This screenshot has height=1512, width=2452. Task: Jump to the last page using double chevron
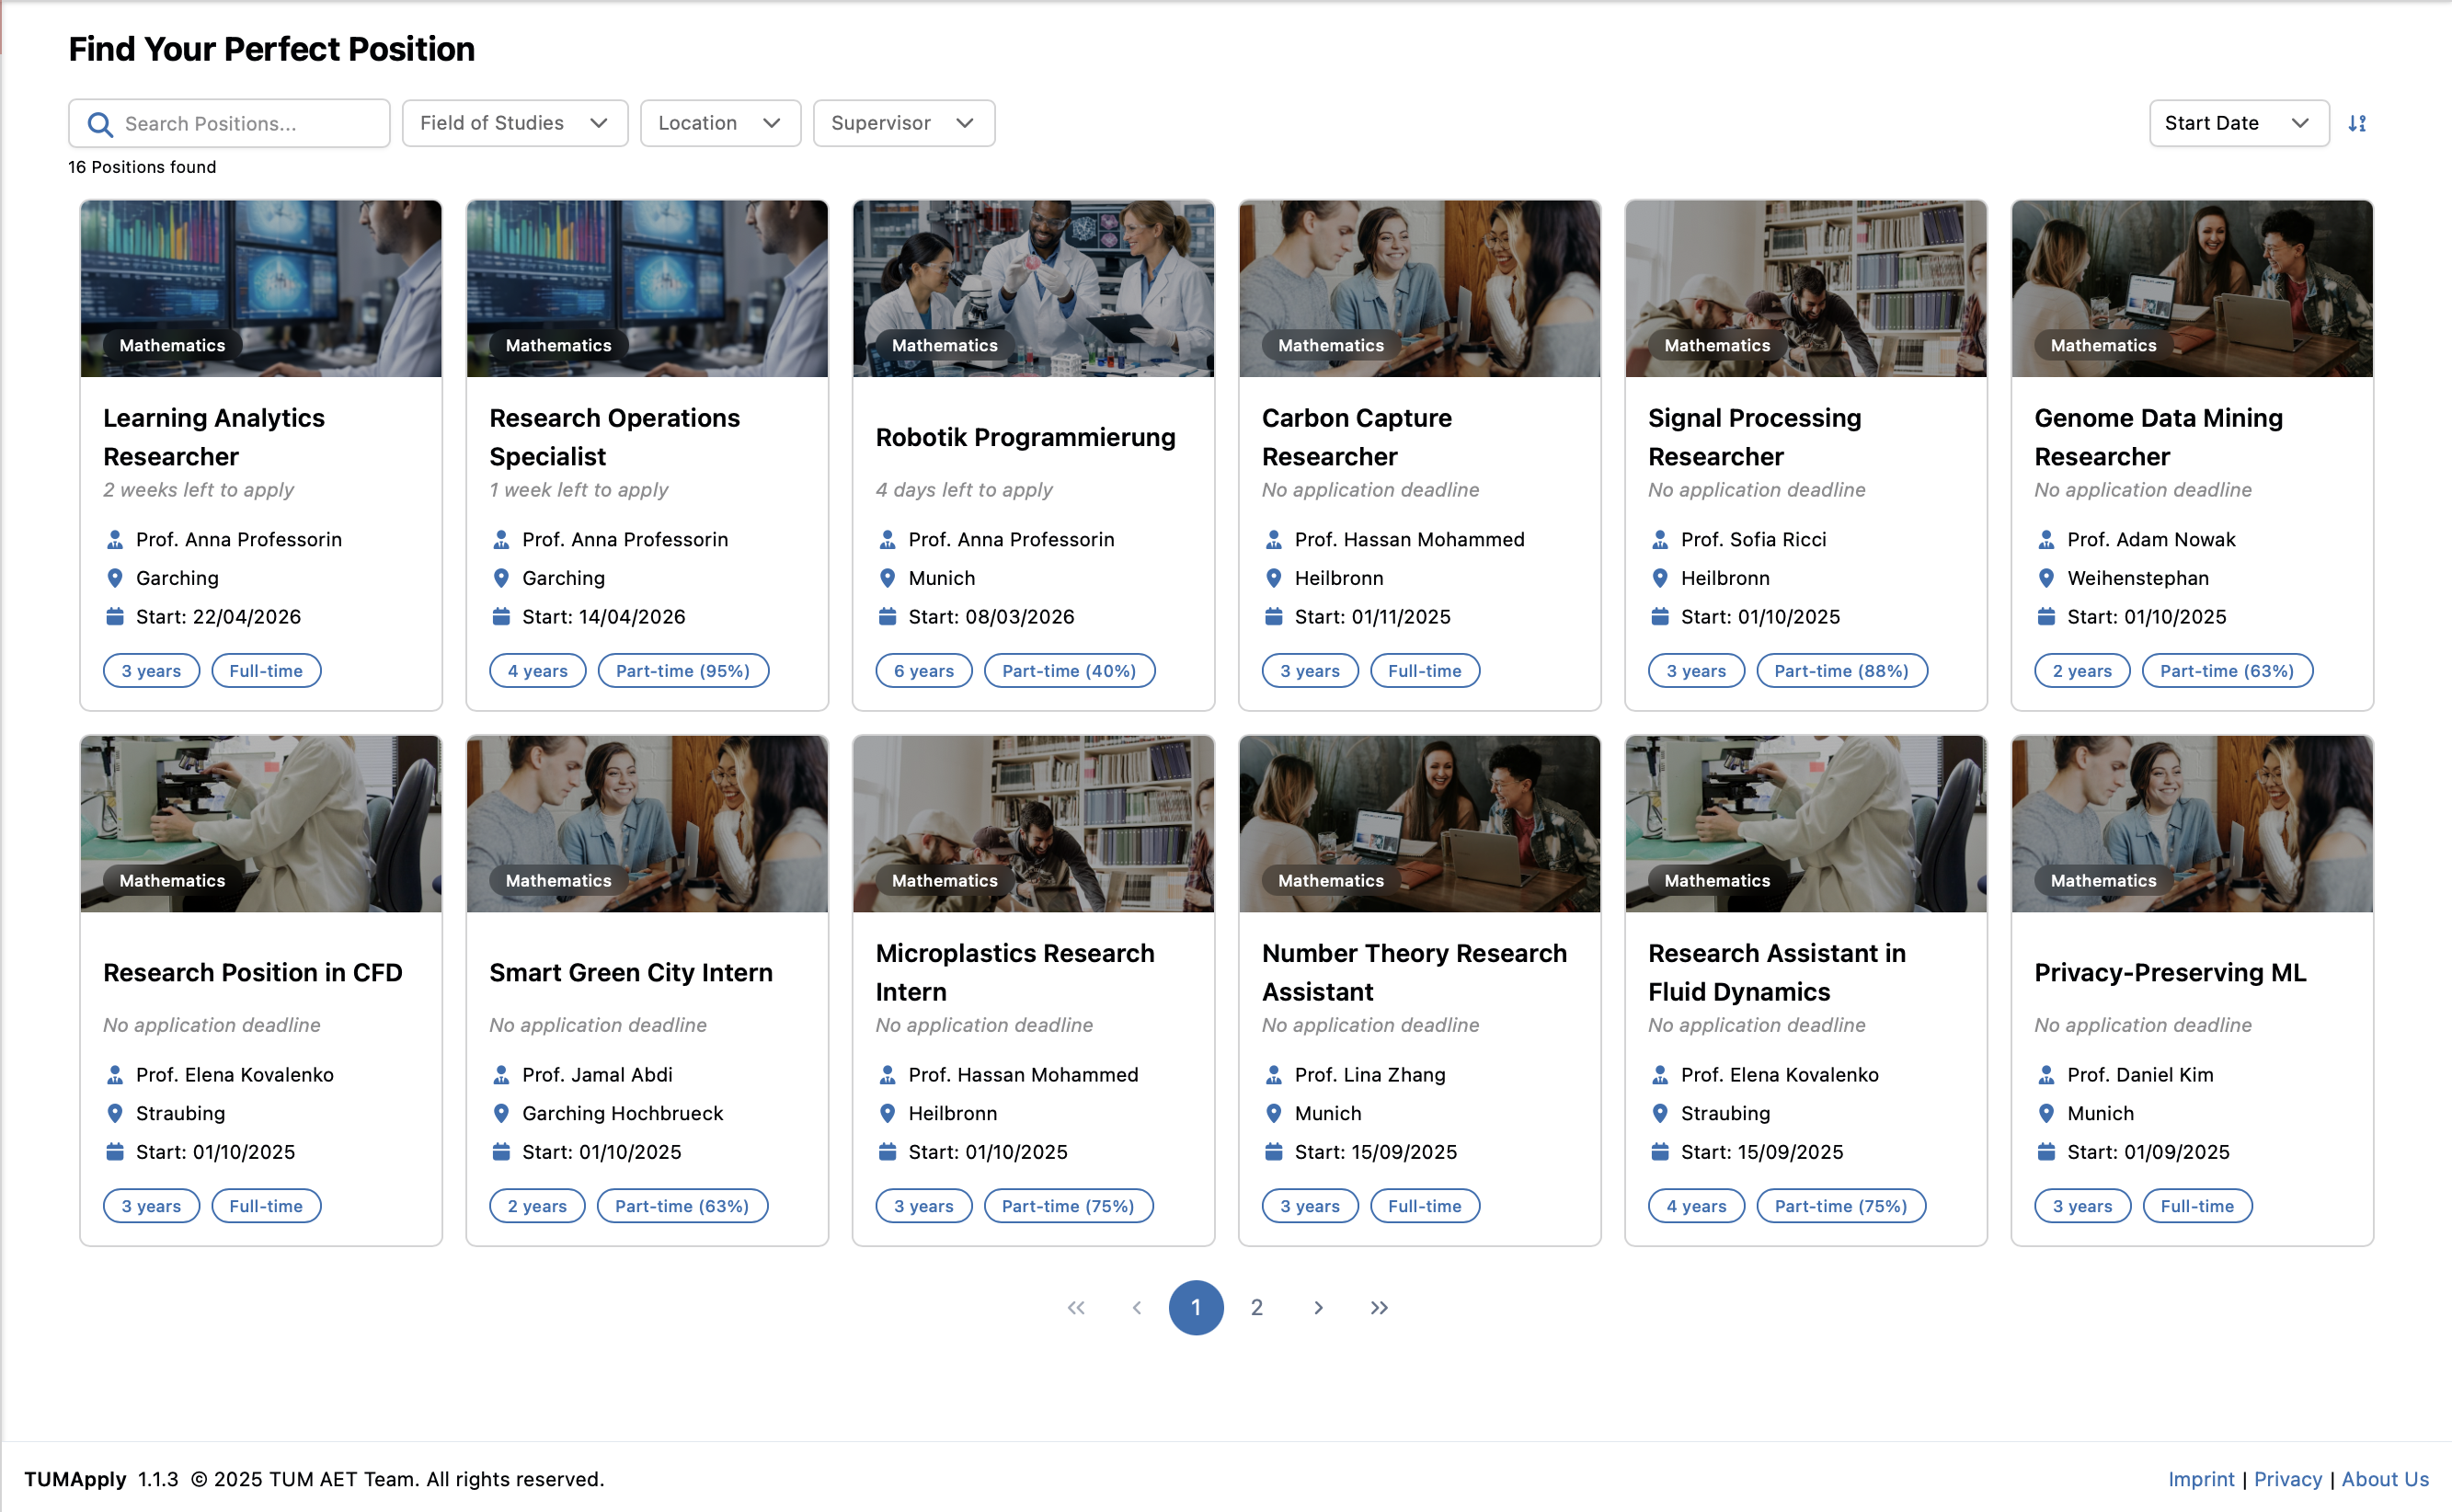point(1379,1307)
